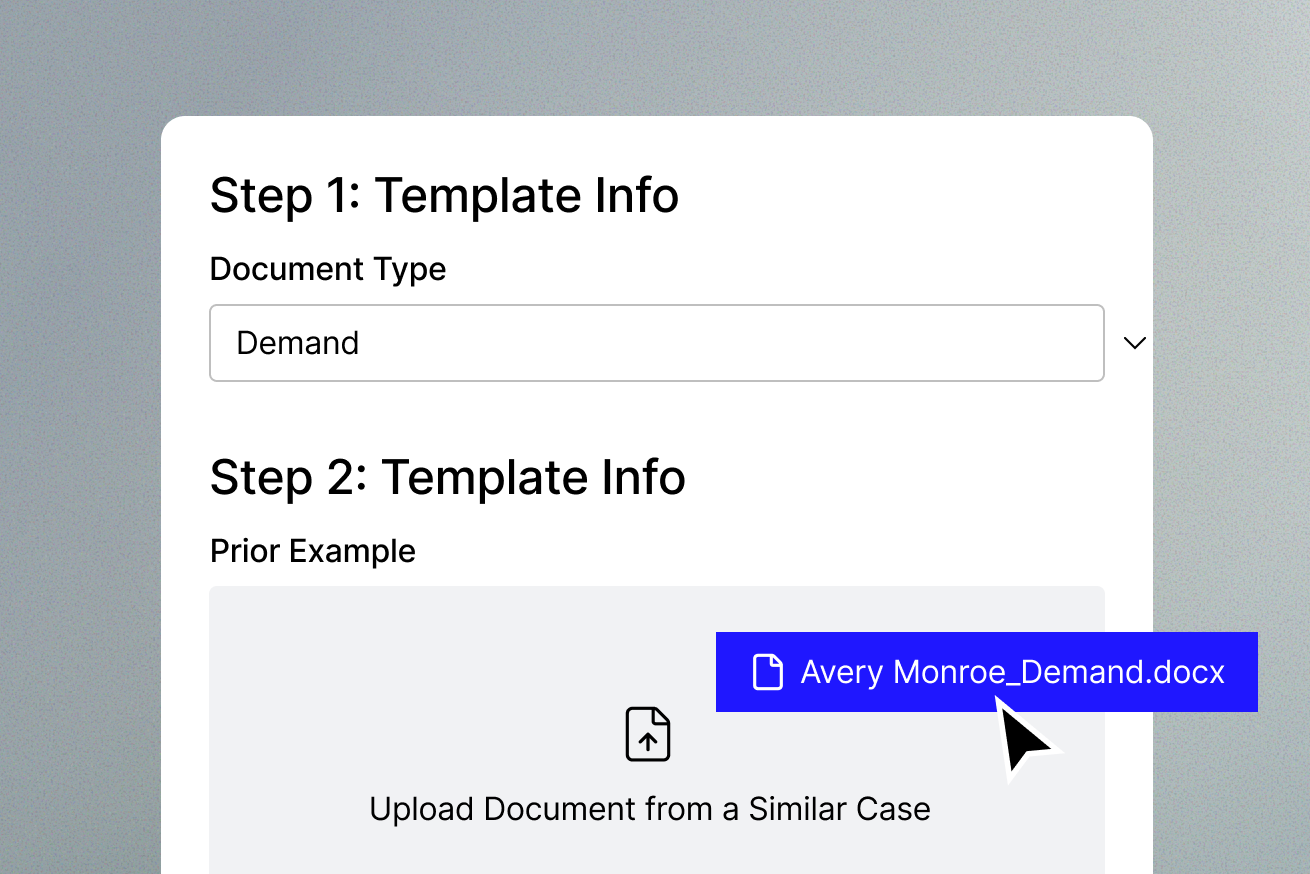This screenshot has height=874, width=1310.
Task: Expand the Document Type chevron arrow
Action: click(x=1134, y=343)
